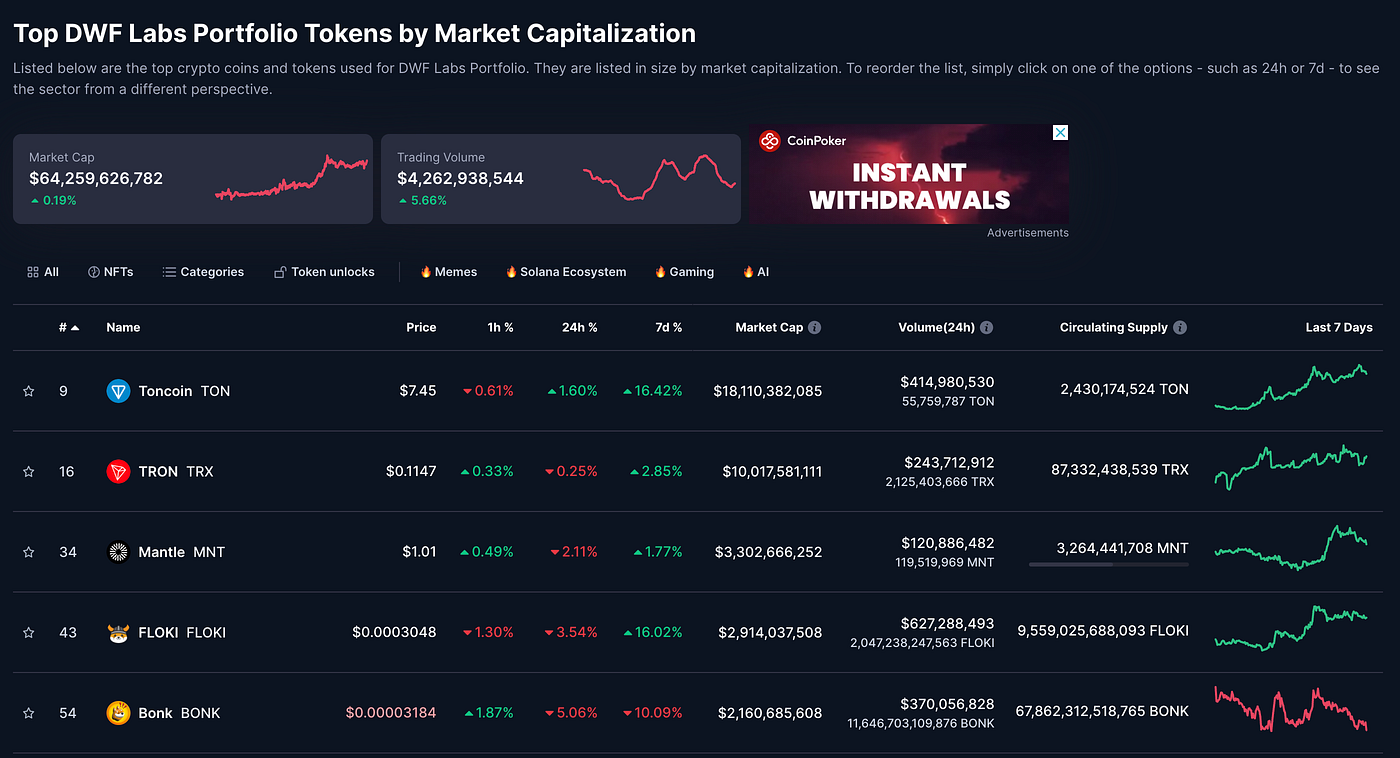Select the Token unlocks tab

324,272
